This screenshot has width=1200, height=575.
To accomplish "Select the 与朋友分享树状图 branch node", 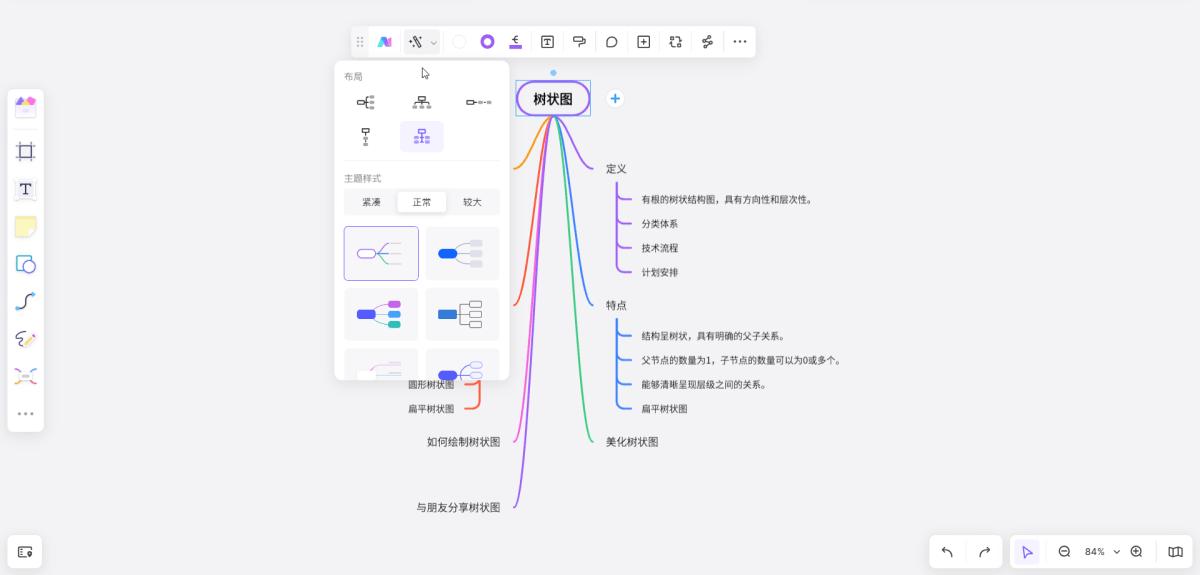I will click(x=458, y=507).
